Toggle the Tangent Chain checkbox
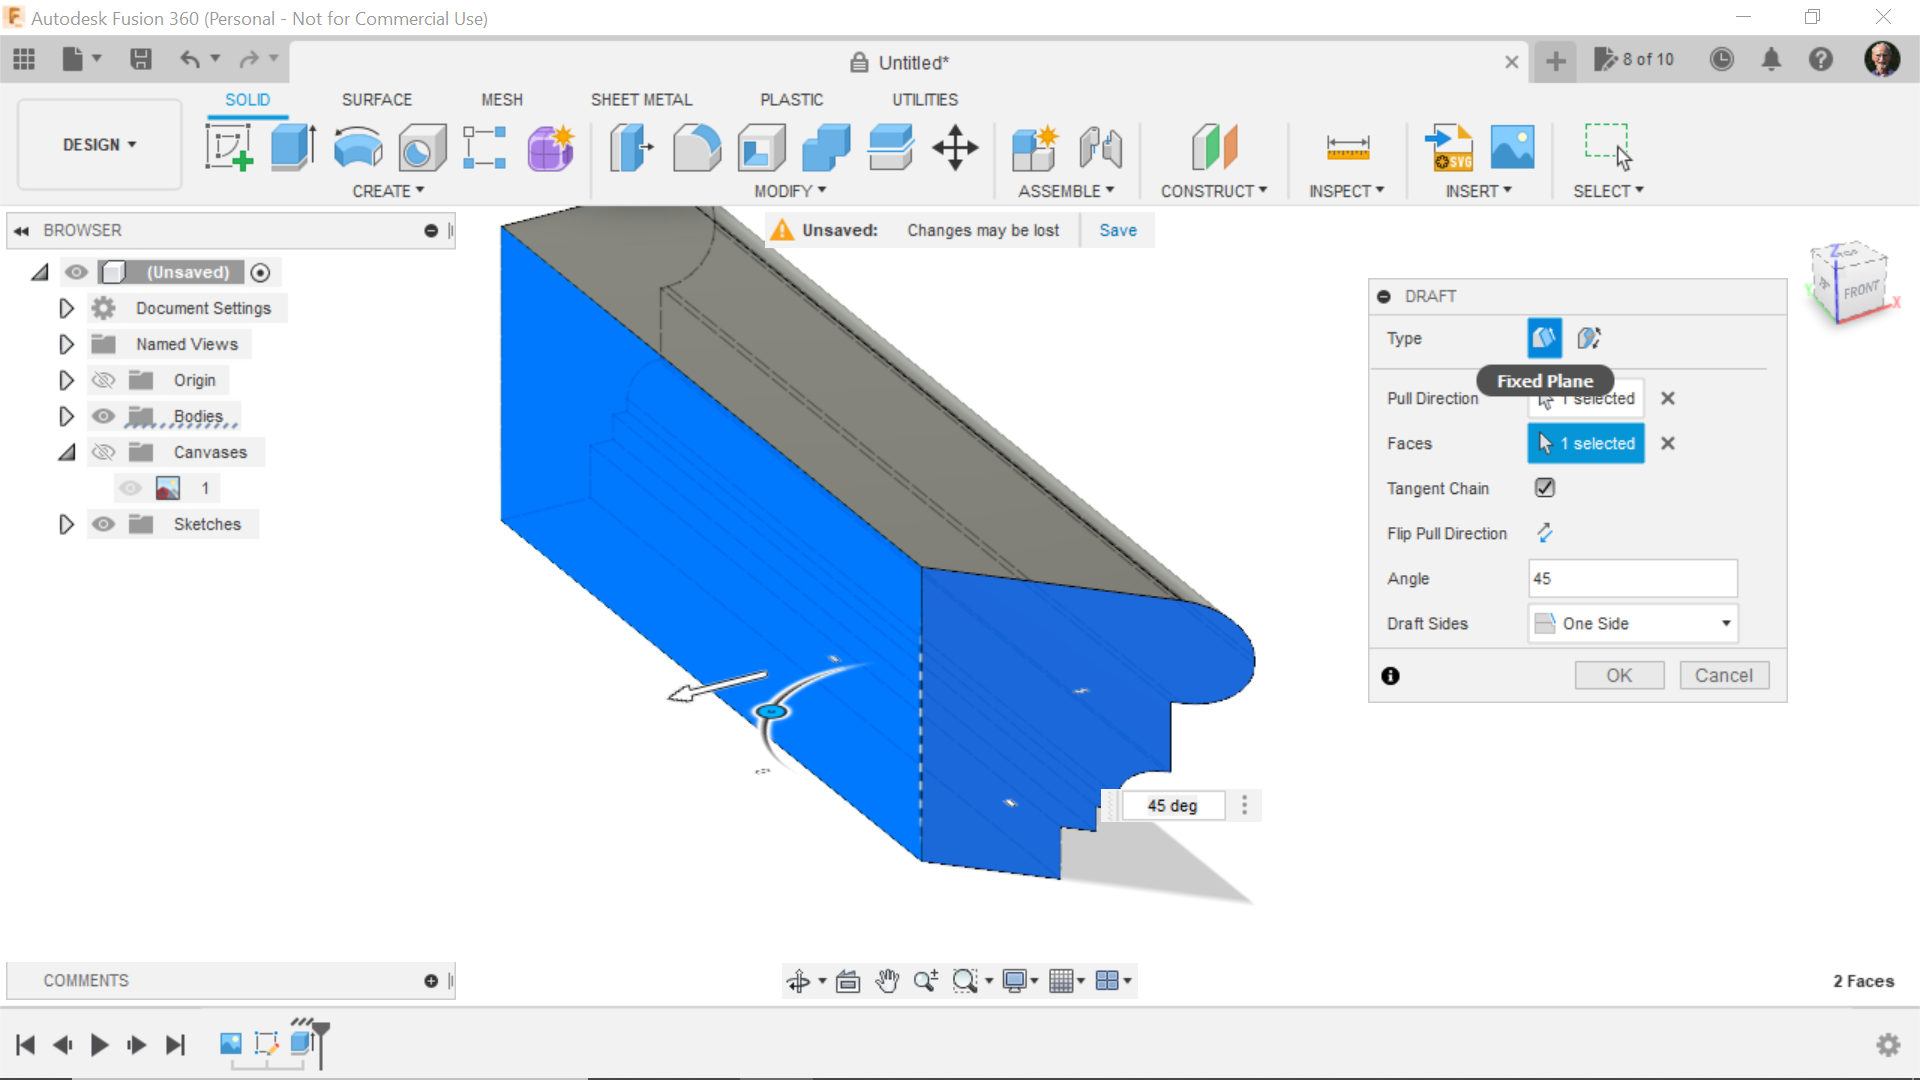The height and width of the screenshot is (1080, 1920). [1545, 488]
